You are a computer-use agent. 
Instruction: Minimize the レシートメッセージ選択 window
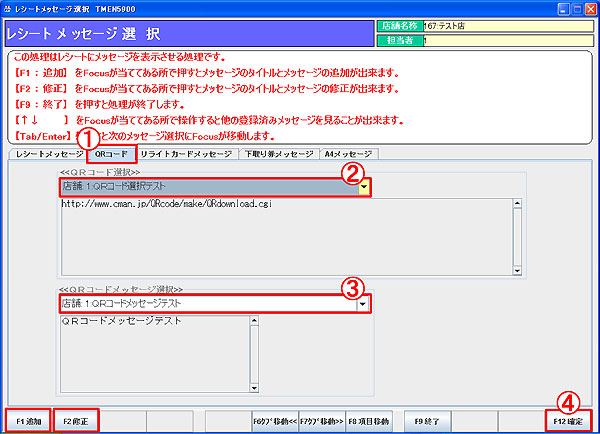pos(563,9)
